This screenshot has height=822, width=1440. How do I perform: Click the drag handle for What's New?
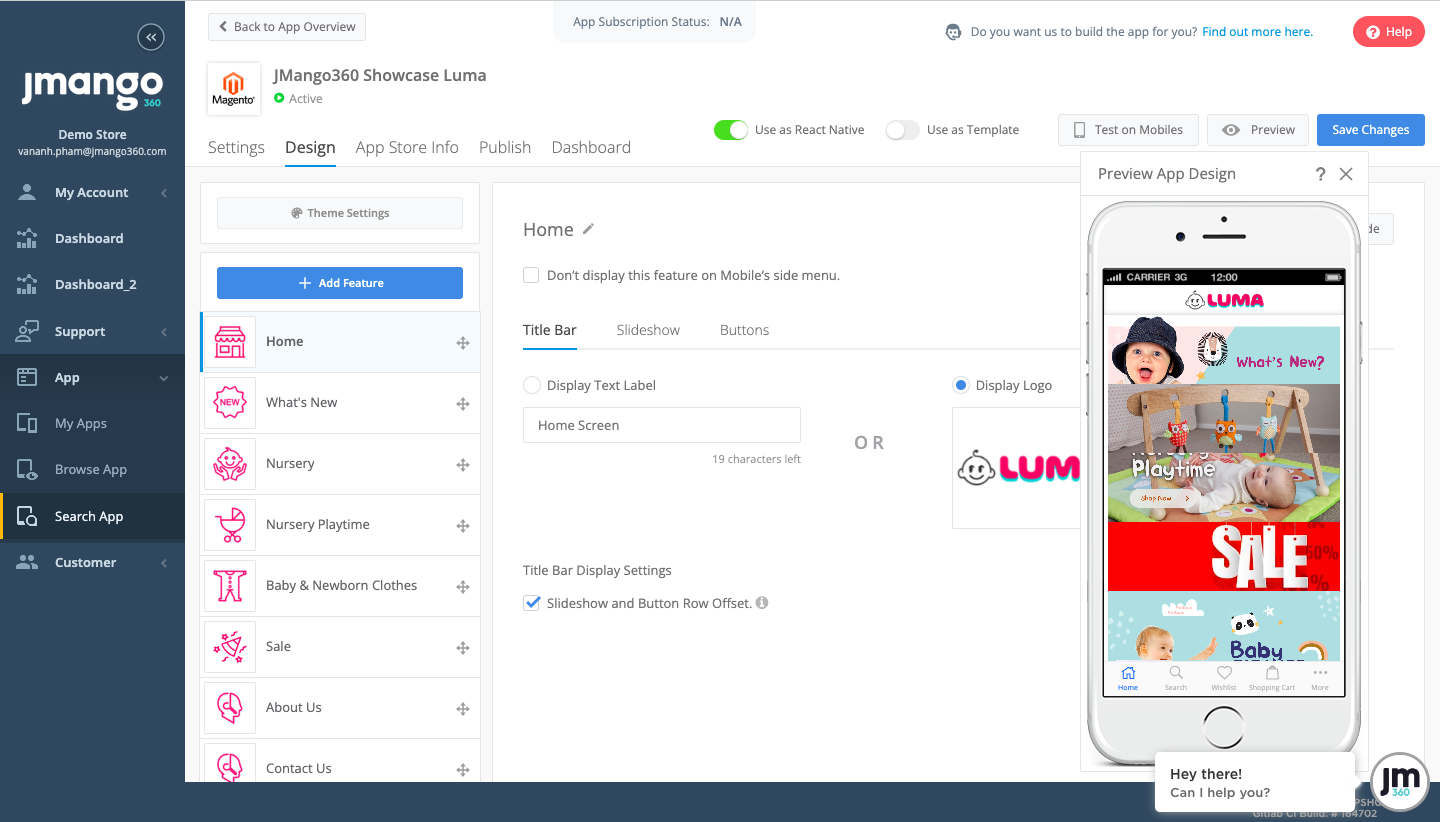coord(463,404)
